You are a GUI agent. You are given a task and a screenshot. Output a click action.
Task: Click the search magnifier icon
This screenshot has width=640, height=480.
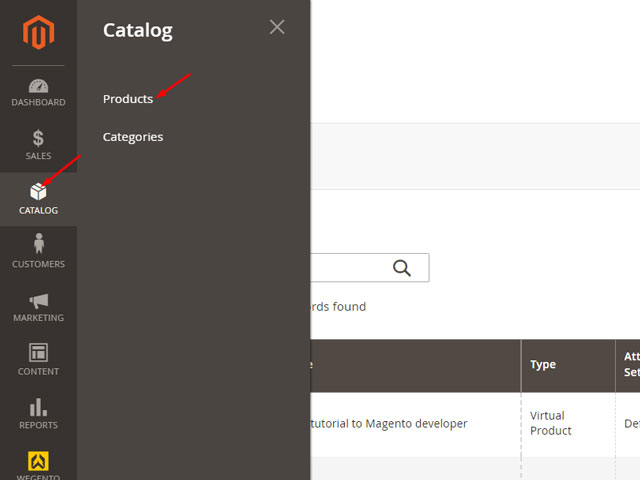click(x=402, y=268)
